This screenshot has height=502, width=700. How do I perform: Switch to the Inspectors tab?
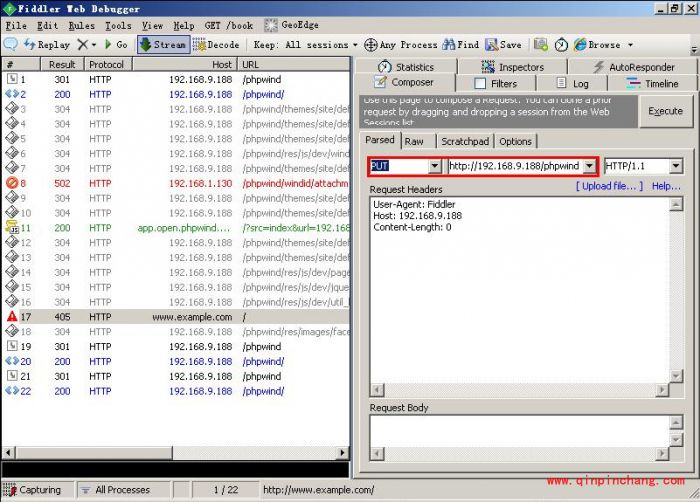click(x=512, y=67)
